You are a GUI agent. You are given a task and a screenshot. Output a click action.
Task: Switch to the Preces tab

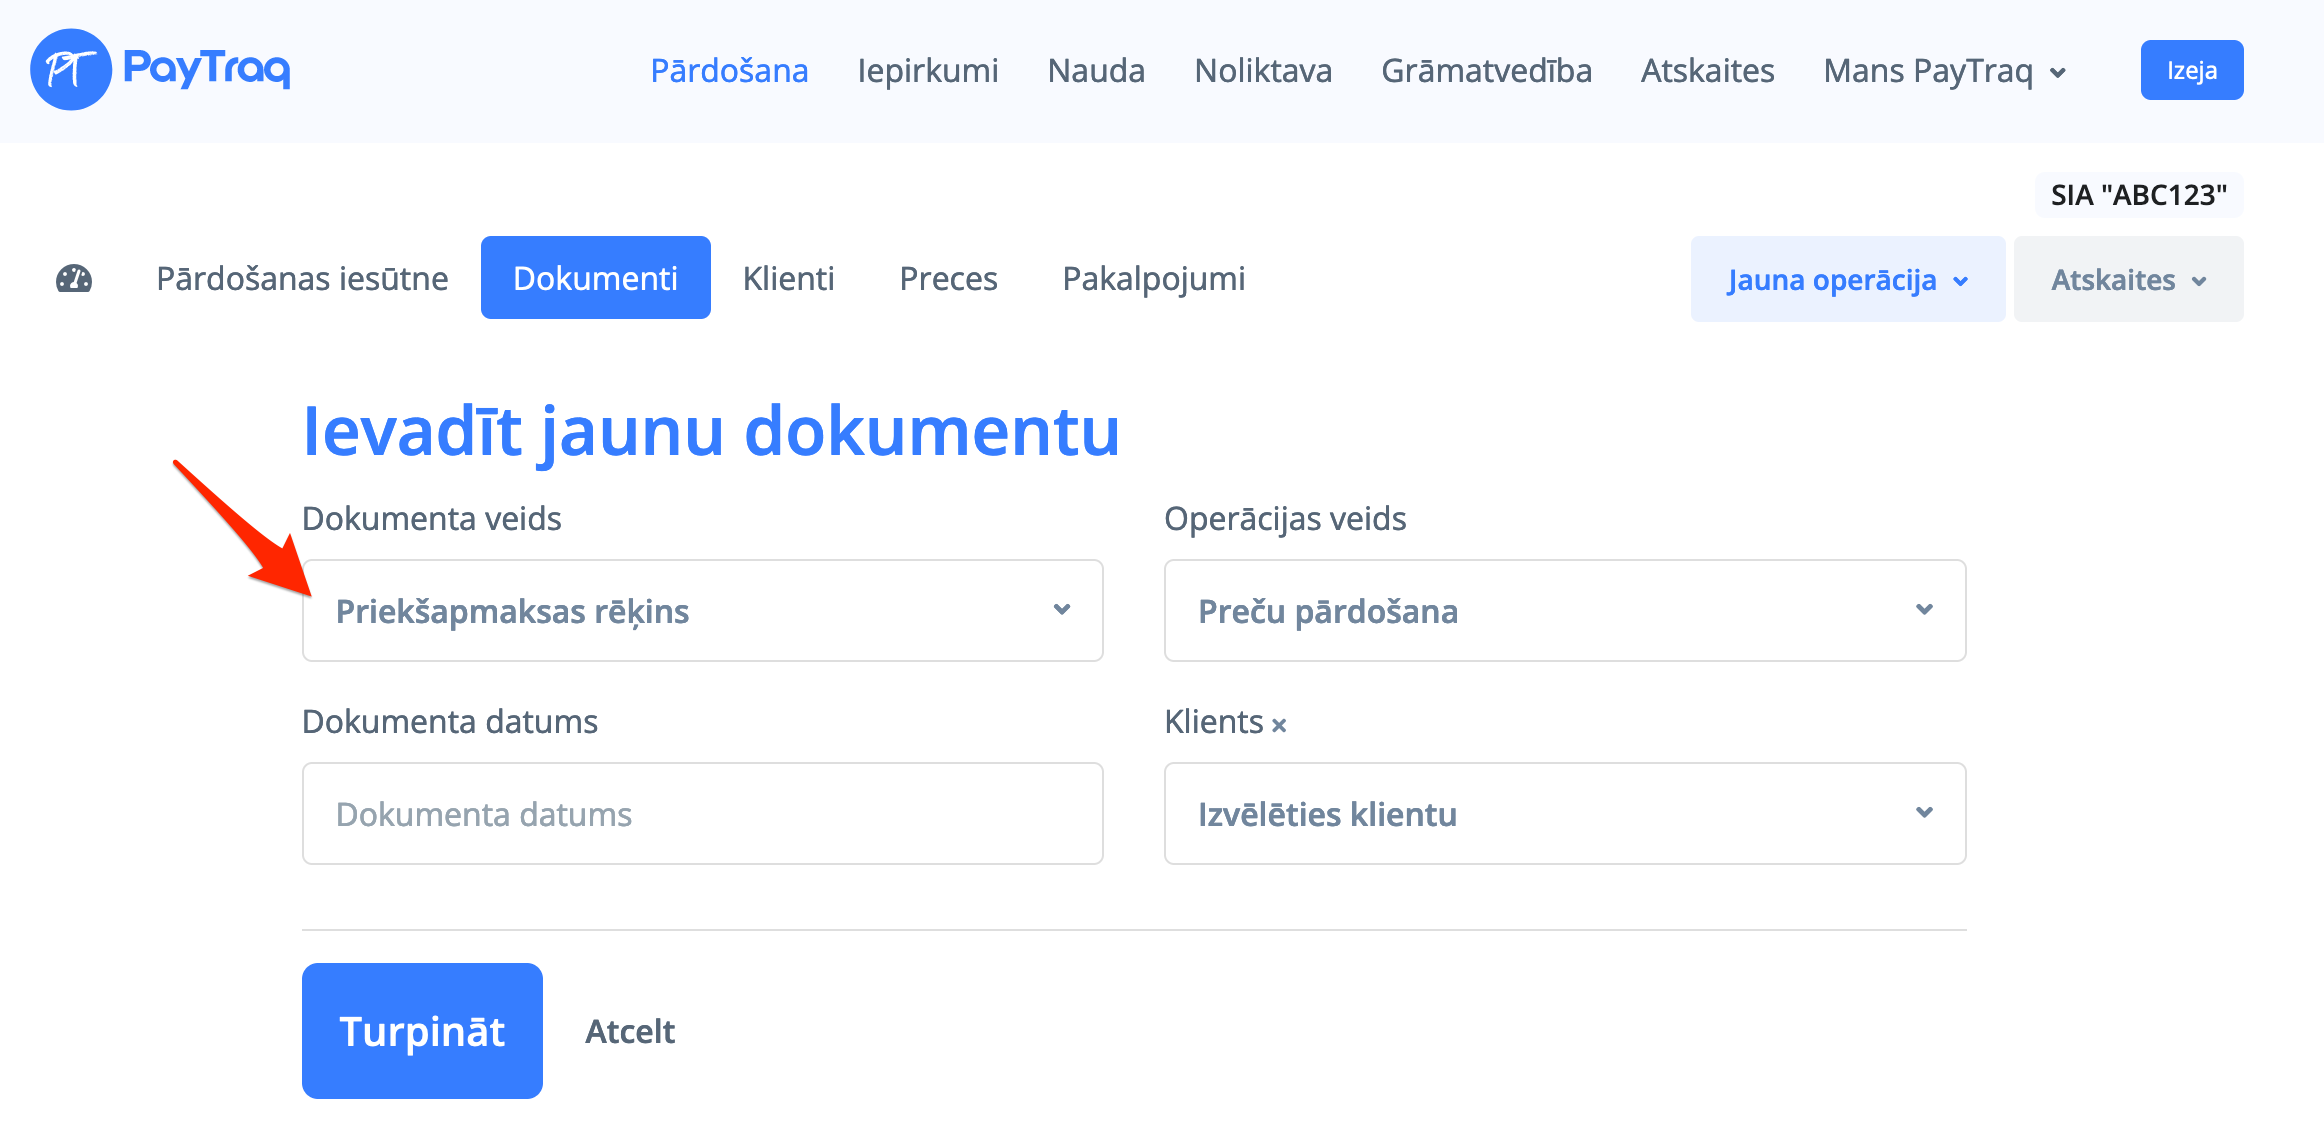point(948,279)
